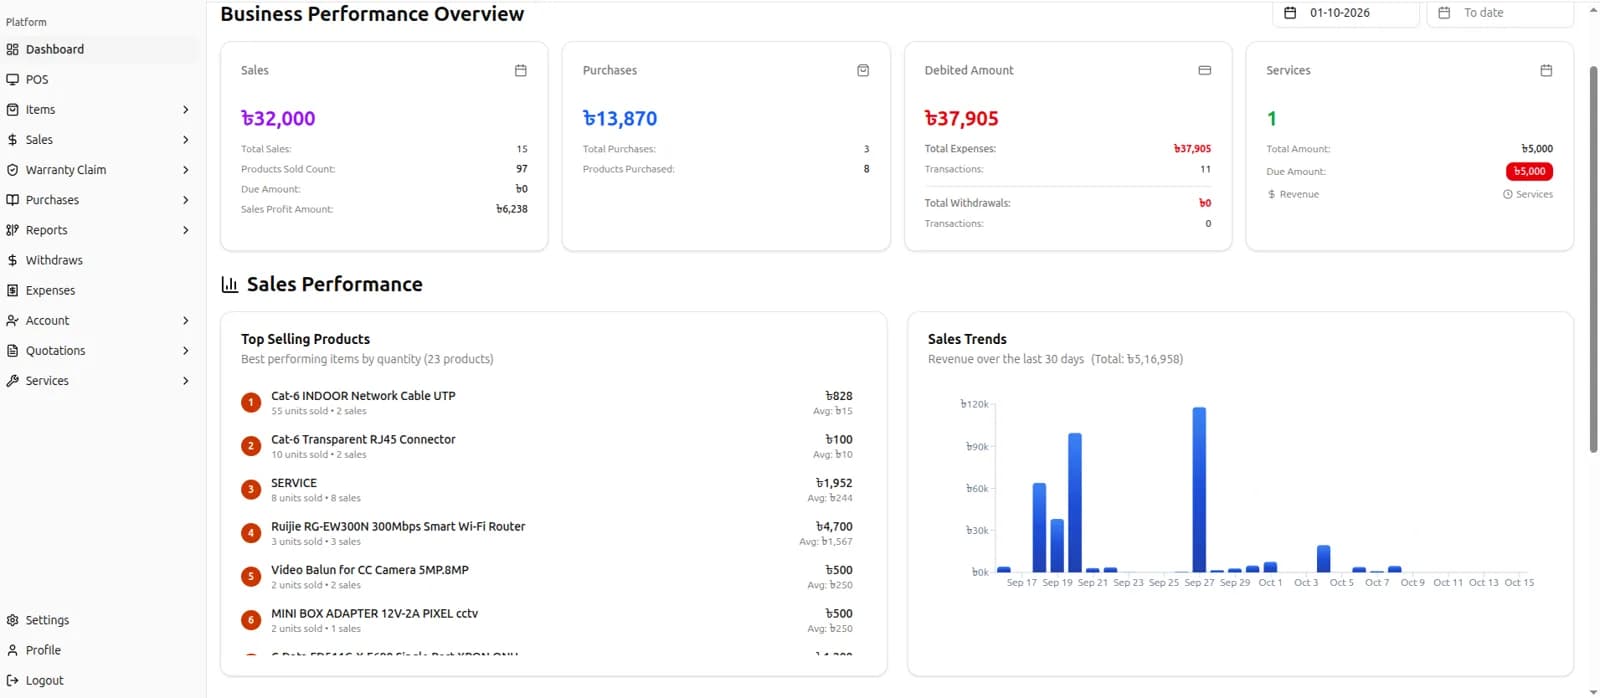1600x698 pixels.
Task: Expand the Sales submenu chevron
Action: point(186,140)
